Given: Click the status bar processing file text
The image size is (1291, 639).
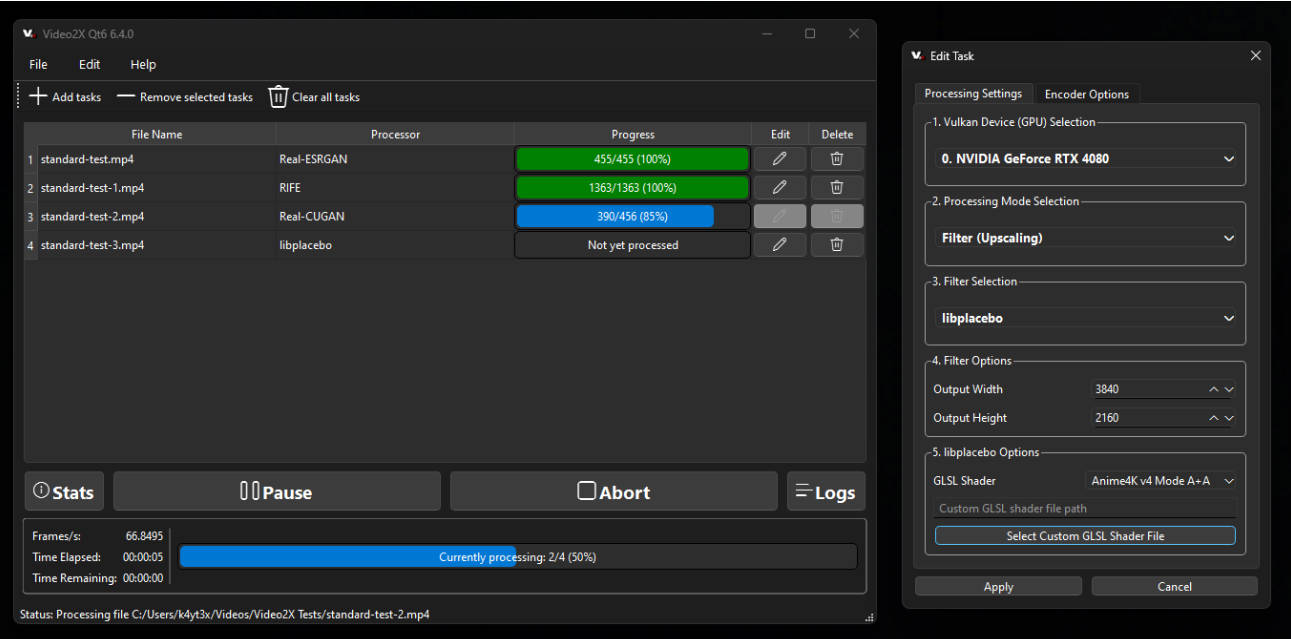Looking at the screenshot, I should 225,614.
